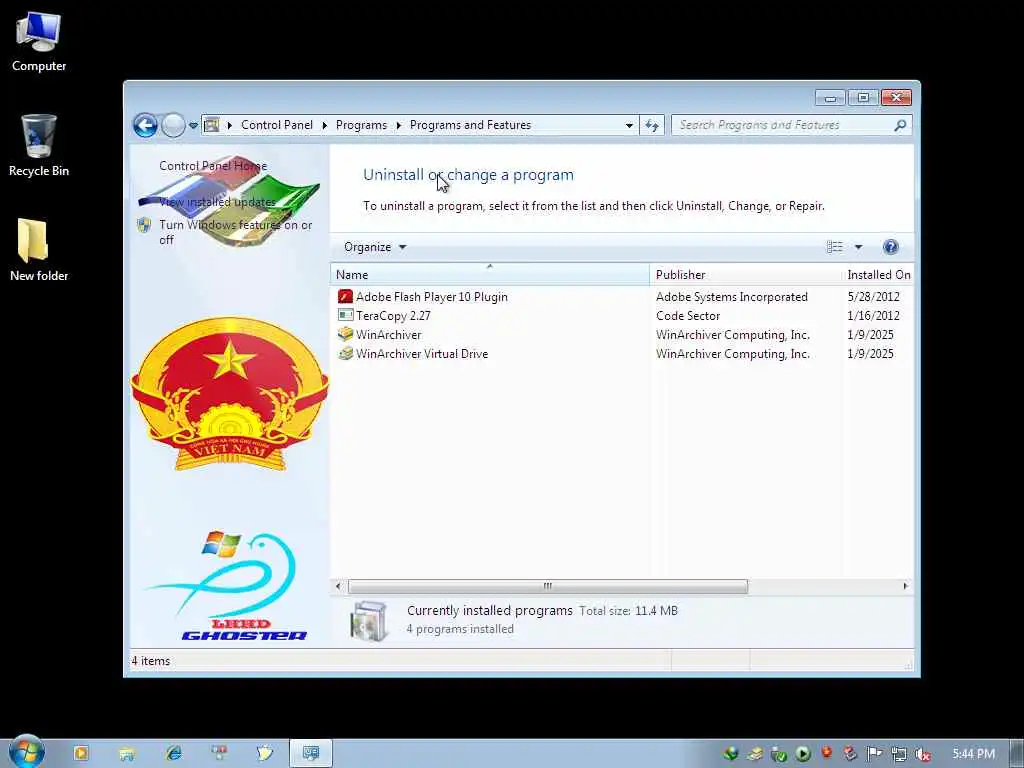The width and height of the screenshot is (1024, 768).
Task: Open the Windows Start orb
Action: tap(26, 752)
